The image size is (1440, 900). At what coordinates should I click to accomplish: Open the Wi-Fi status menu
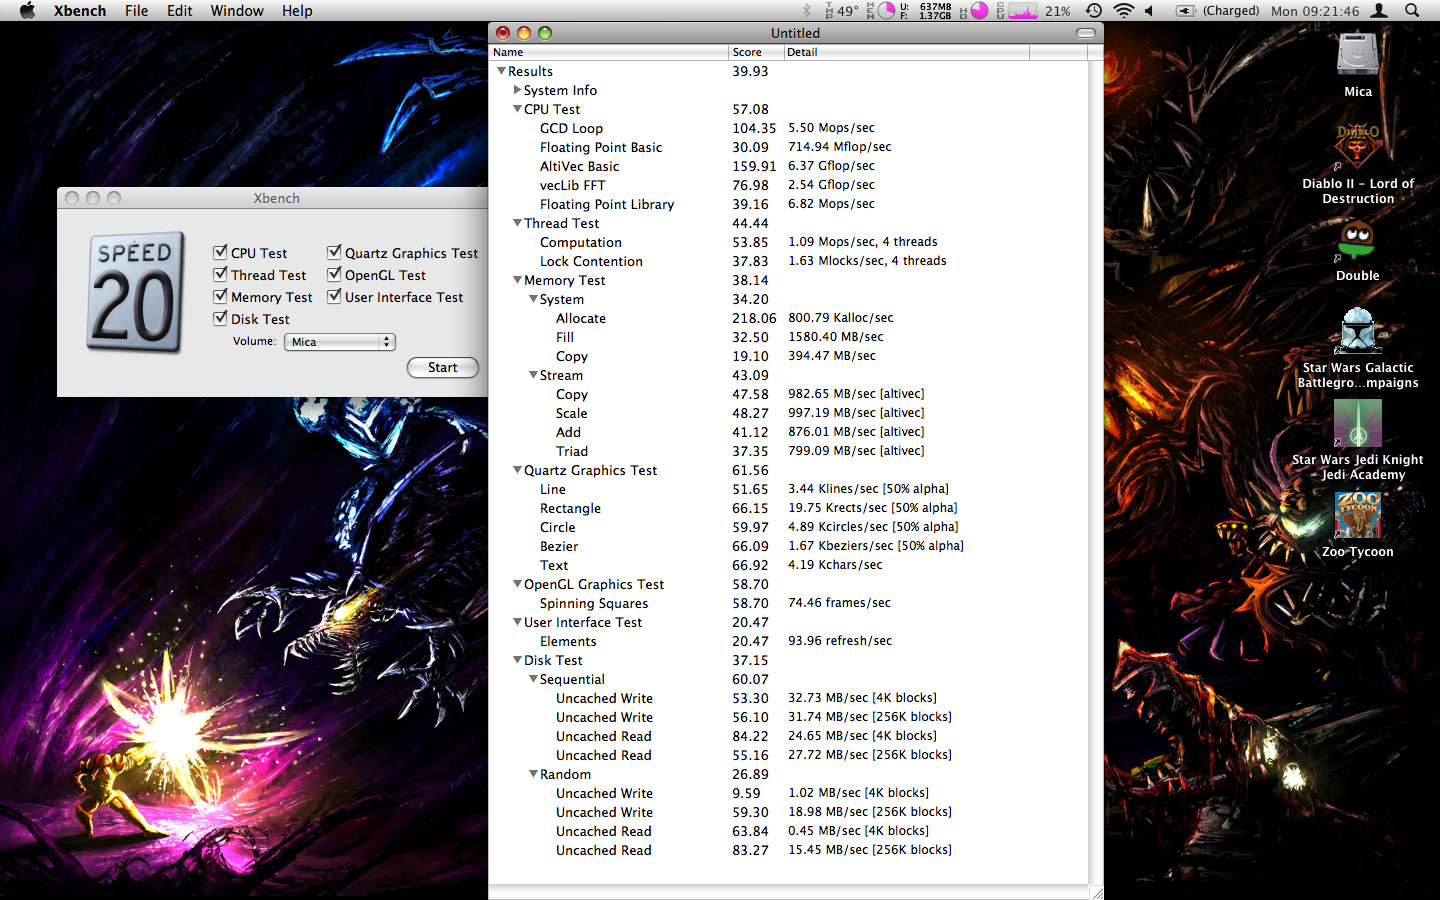[x=1124, y=10]
